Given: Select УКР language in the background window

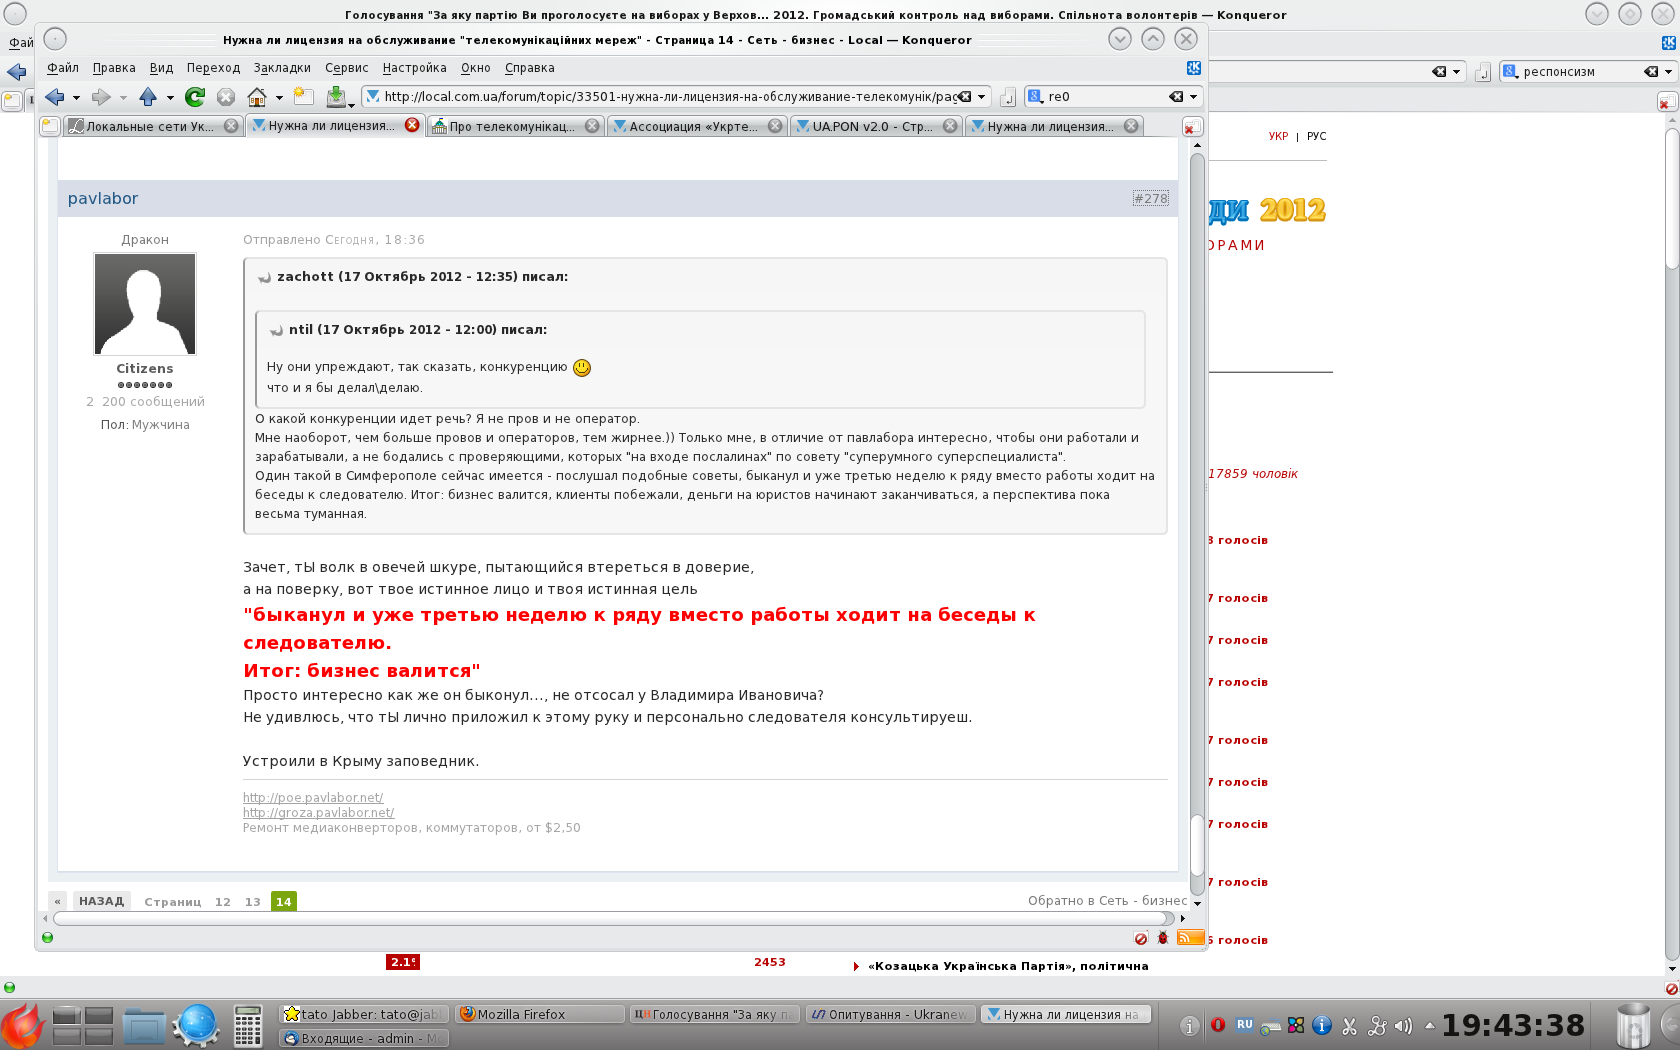Looking at the screenshot, I should coord(1278,136).
